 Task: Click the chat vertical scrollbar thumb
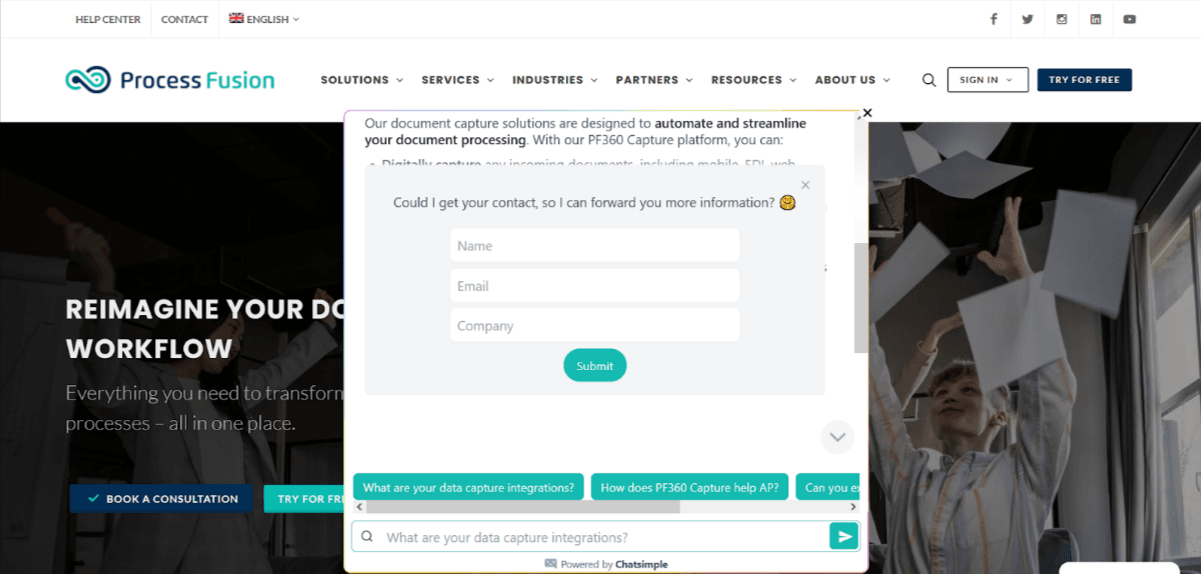coord(861,297)
